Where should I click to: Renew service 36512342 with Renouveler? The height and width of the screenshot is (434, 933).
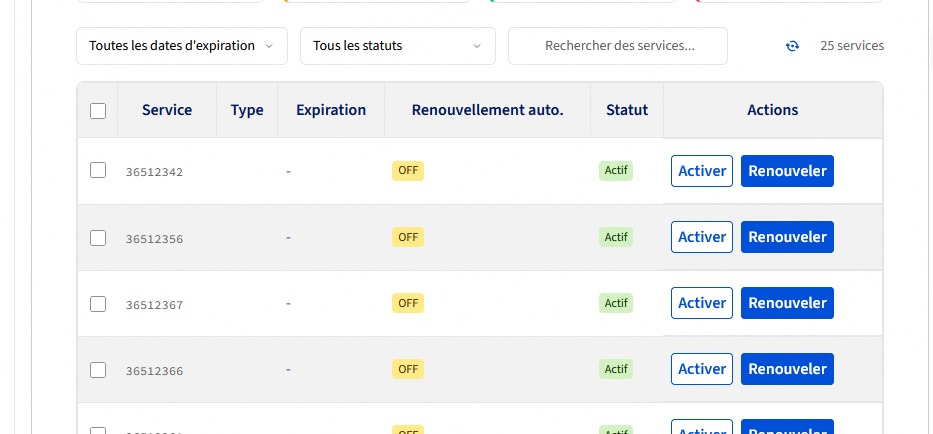click(787, 171)
